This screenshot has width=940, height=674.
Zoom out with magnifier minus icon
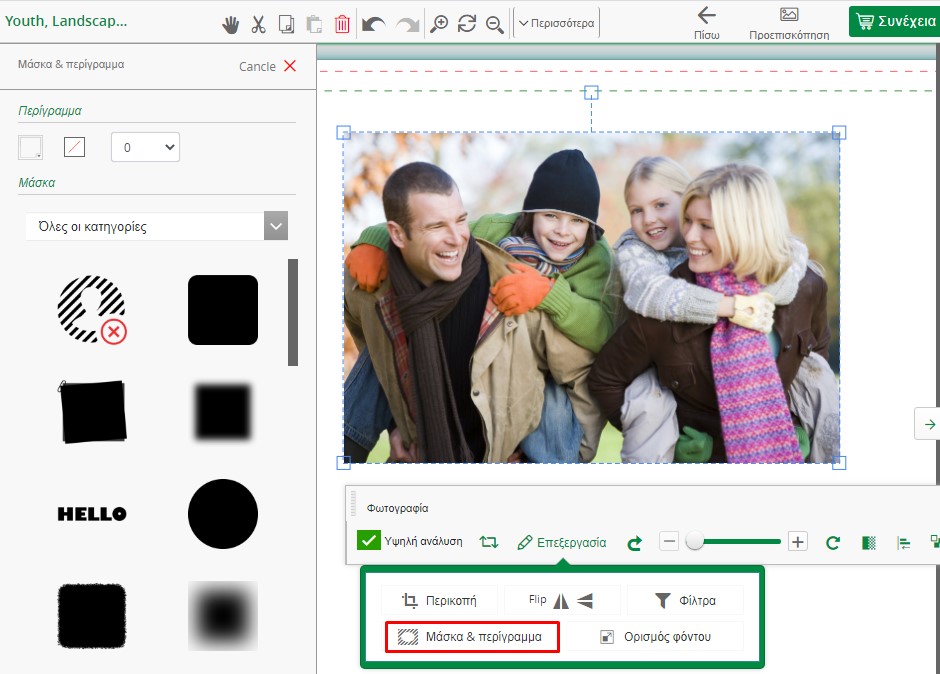(x=494, y=24)
